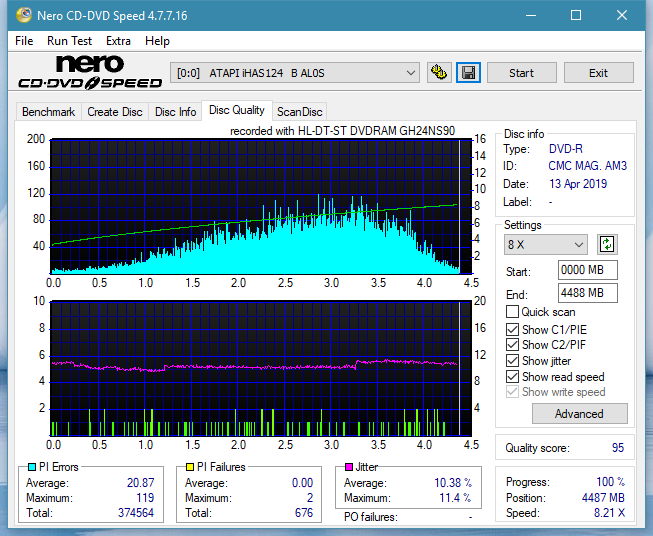Disable Show C1/PIE checkbox
This screenshot has width=653, height=536.
pos(512,329)
